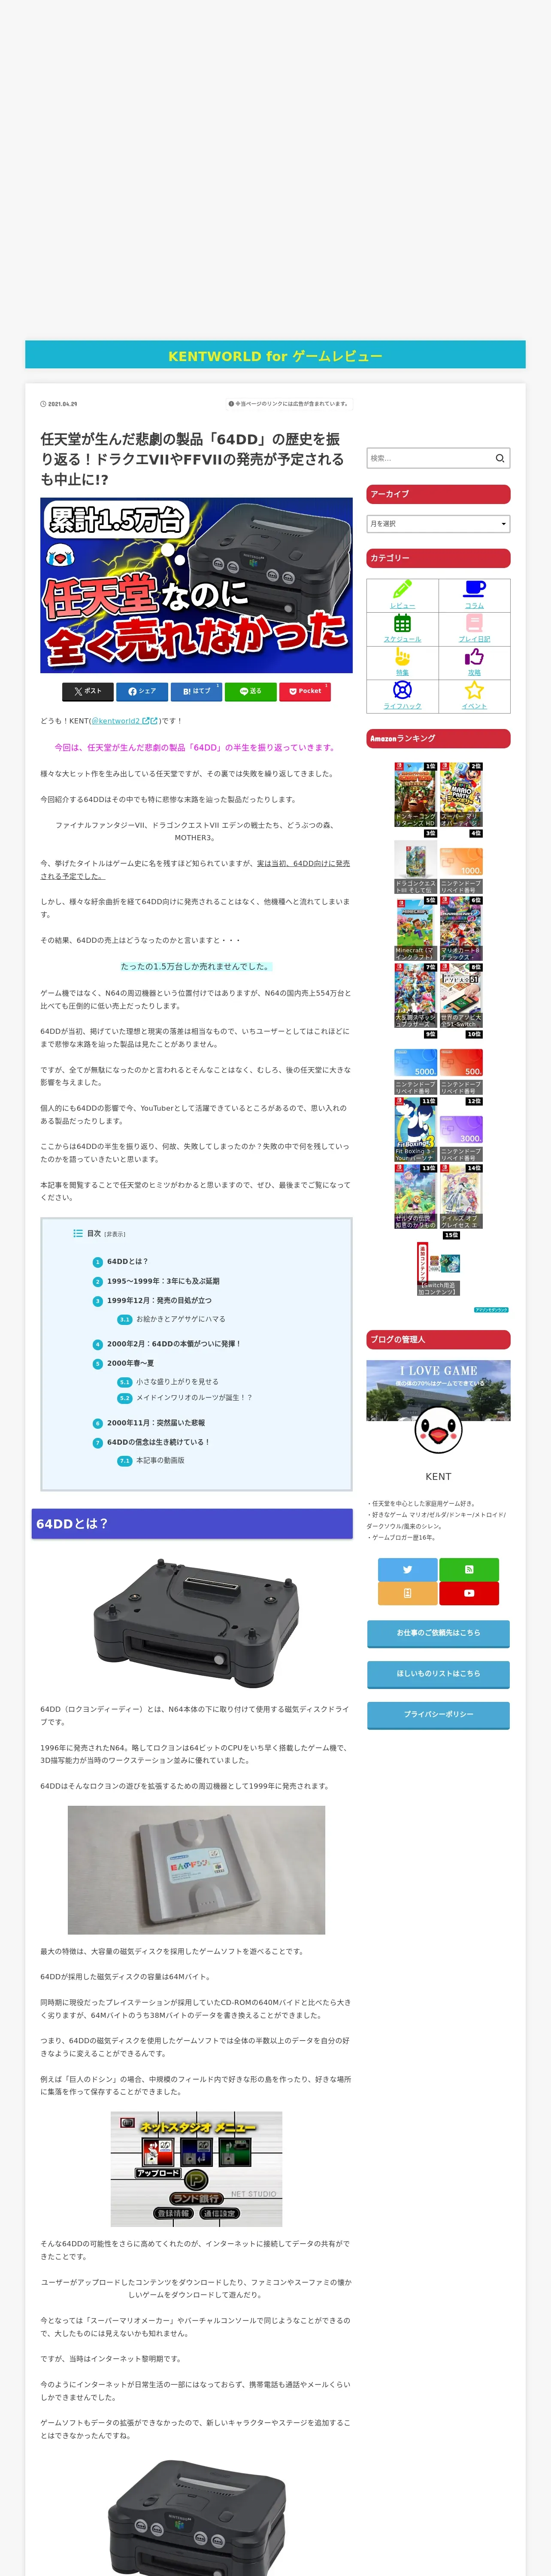Click the KENTWORLD for ゲームレビュー site header
Screen dimensions: 551x2576
point(275,356)
